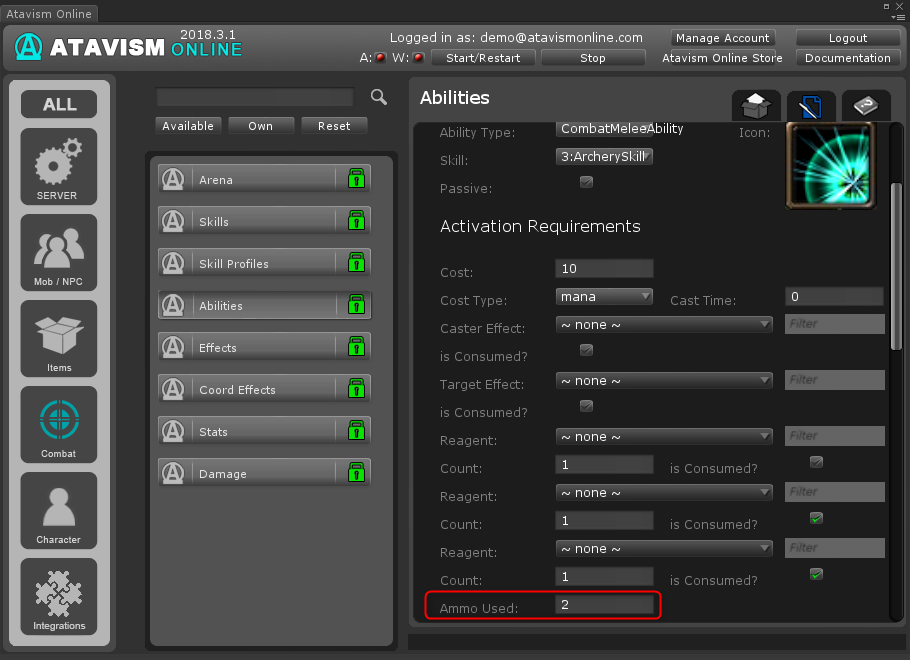This screenshot has height=660, width=910.
Task: Open the Caster Effect dropdown
Action: (665, 325)
